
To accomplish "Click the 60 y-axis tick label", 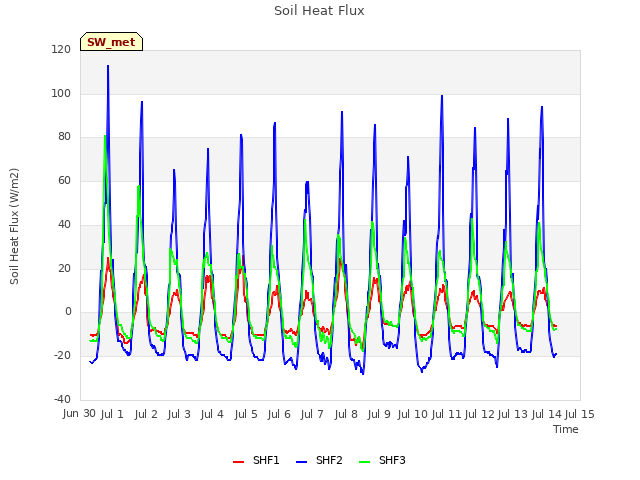I will click(64, 180).
